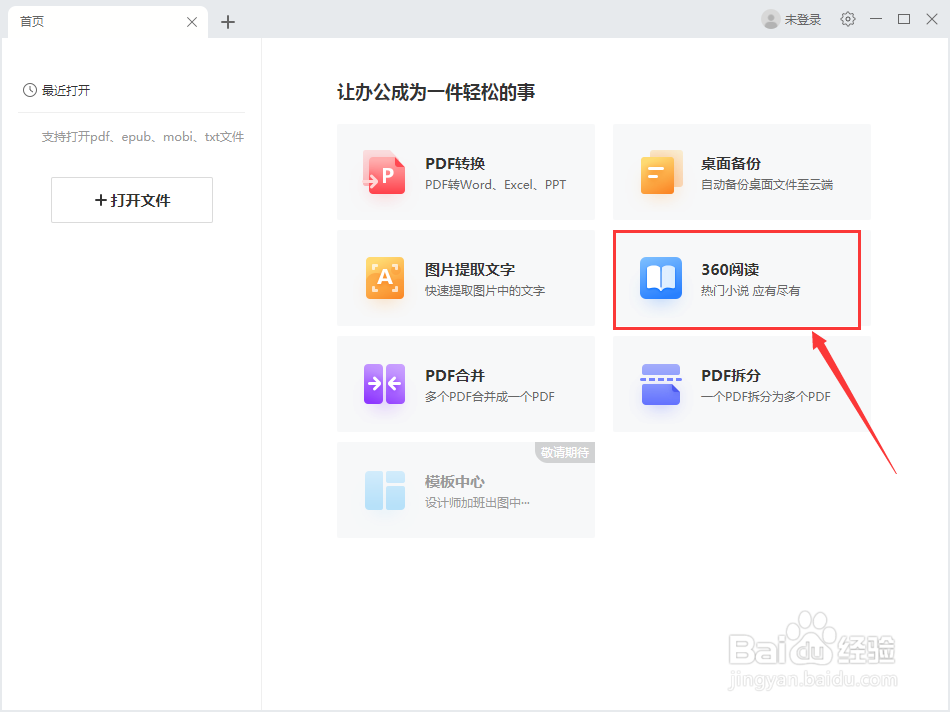Screen dimensions: 950x712
Task: Click the 360阅读 blue book icon
Action: (660, 278)
